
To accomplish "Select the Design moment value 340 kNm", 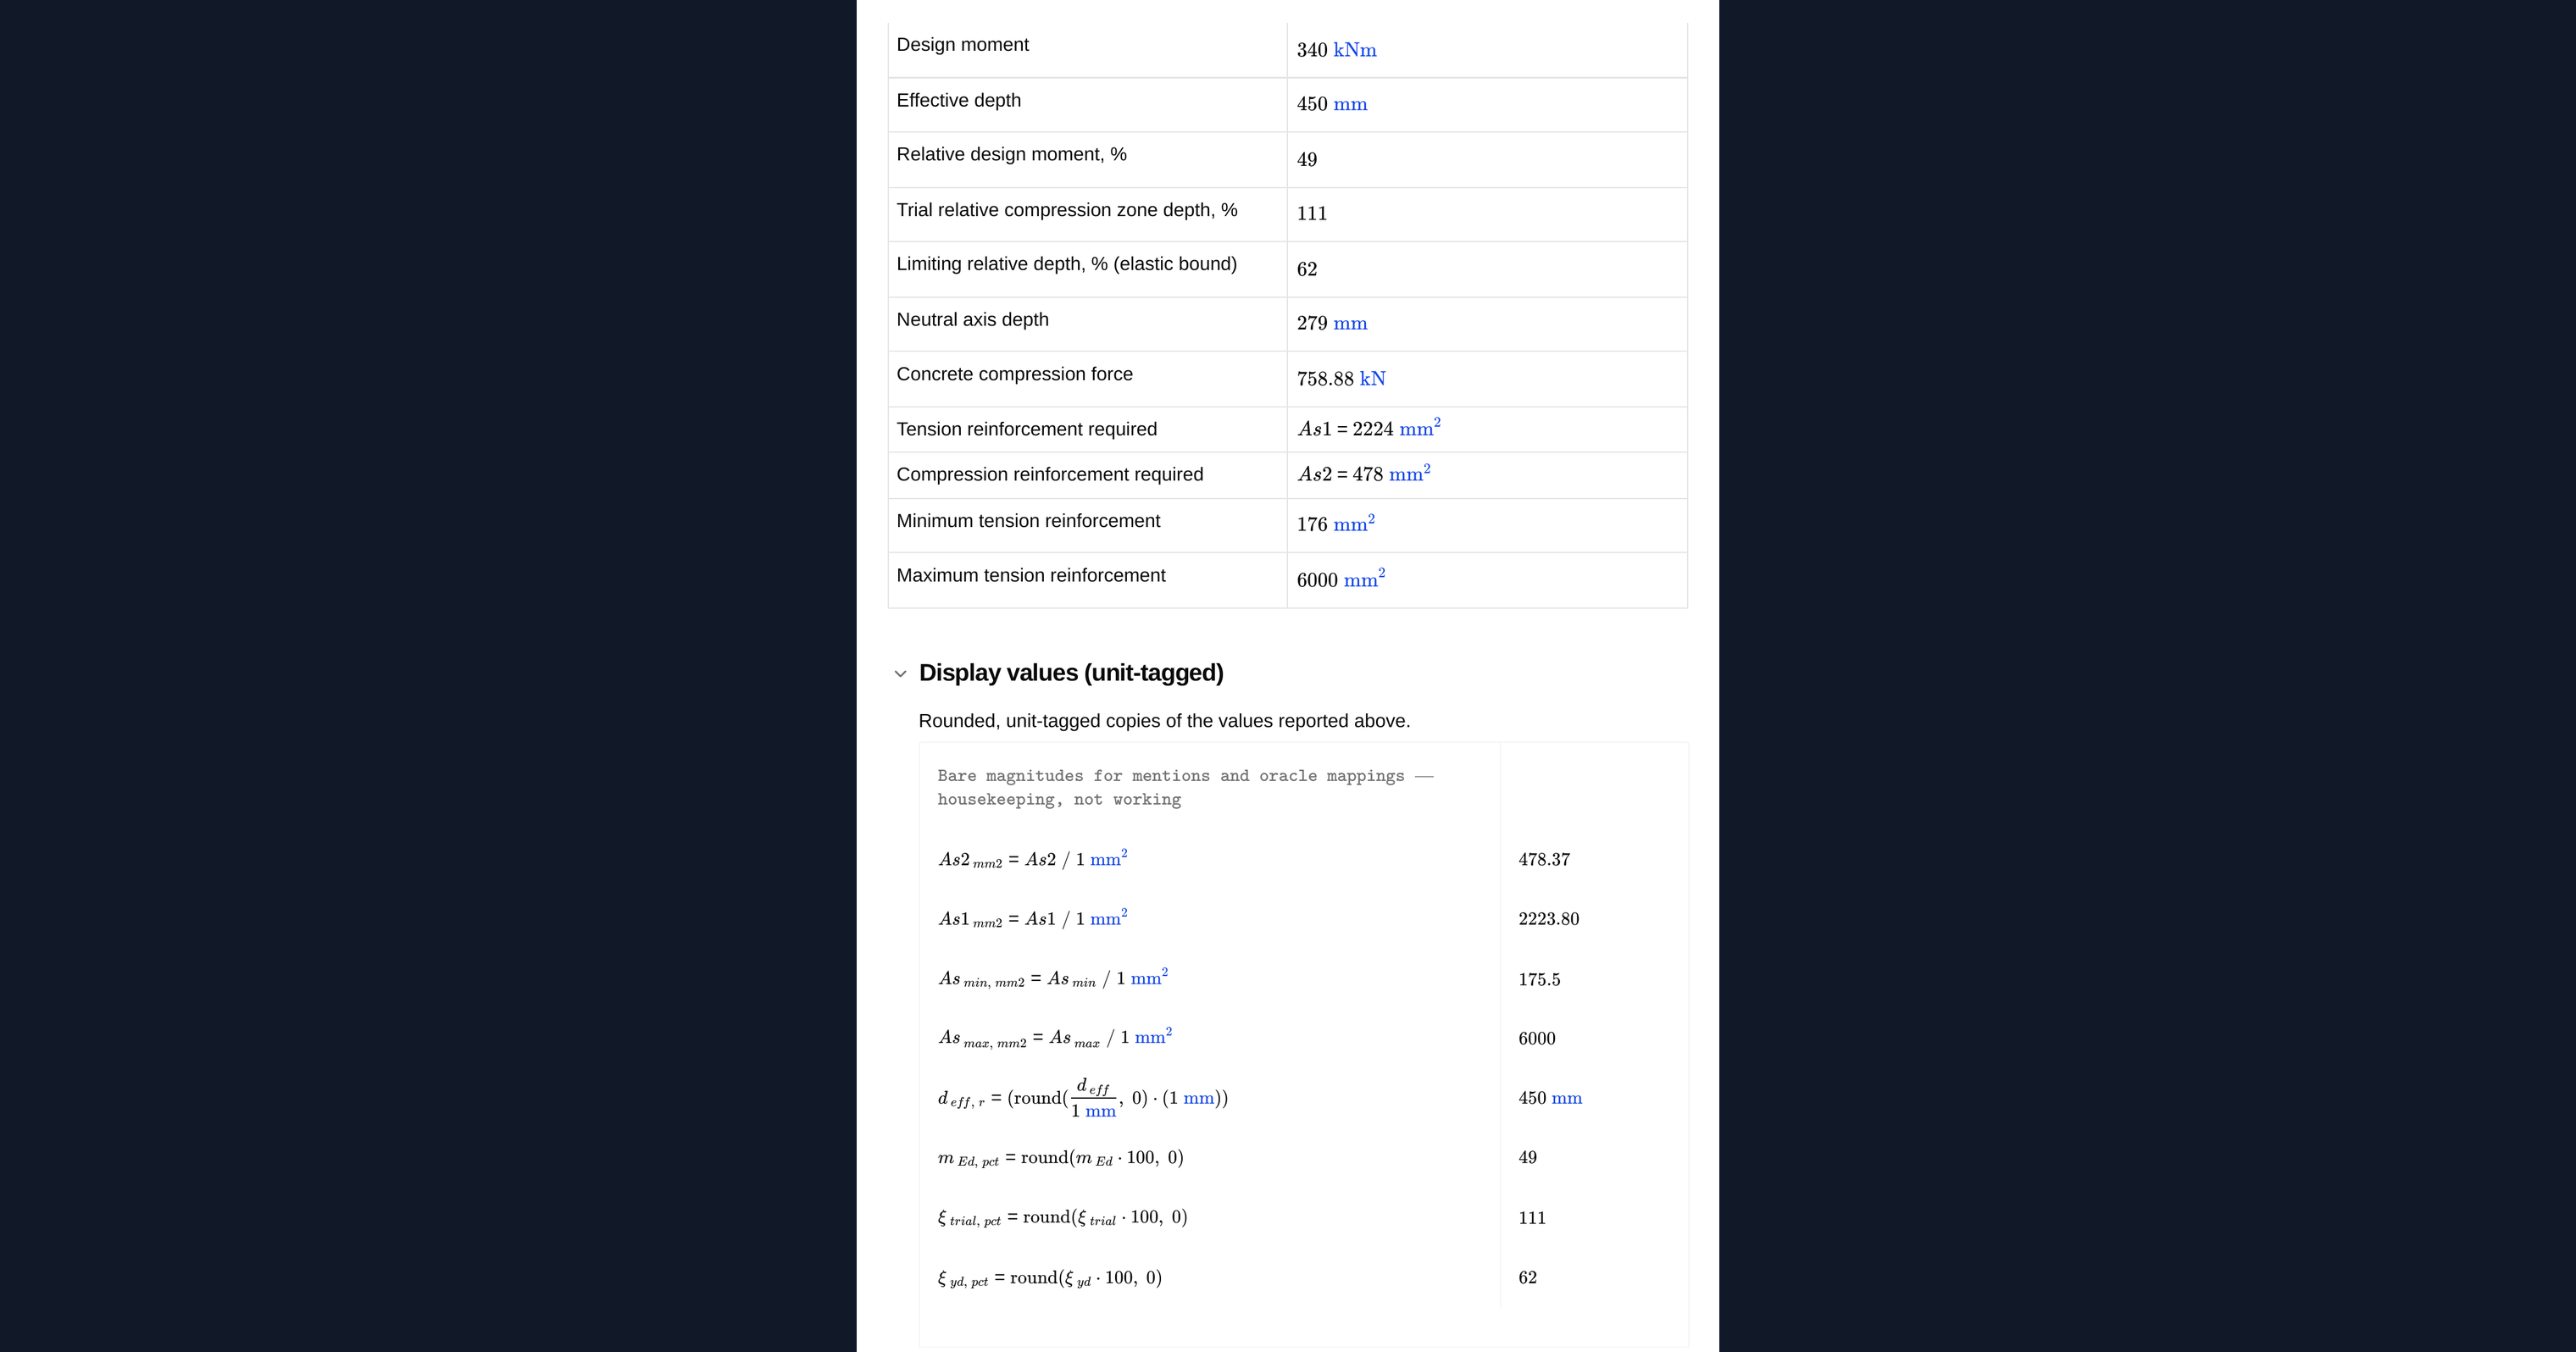I will click(x=1336, y=50).
